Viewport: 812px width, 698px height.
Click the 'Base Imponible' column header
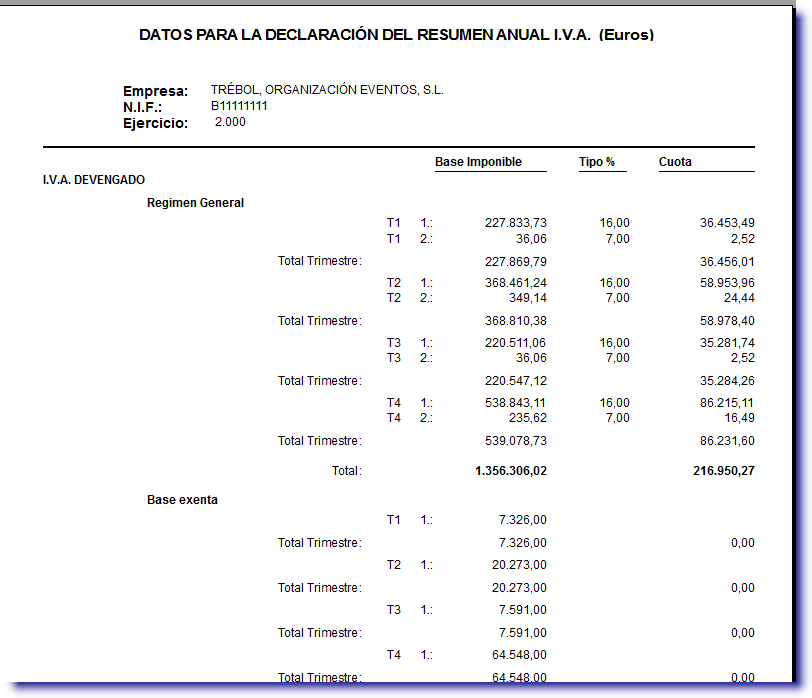click(x=478, y=162)
